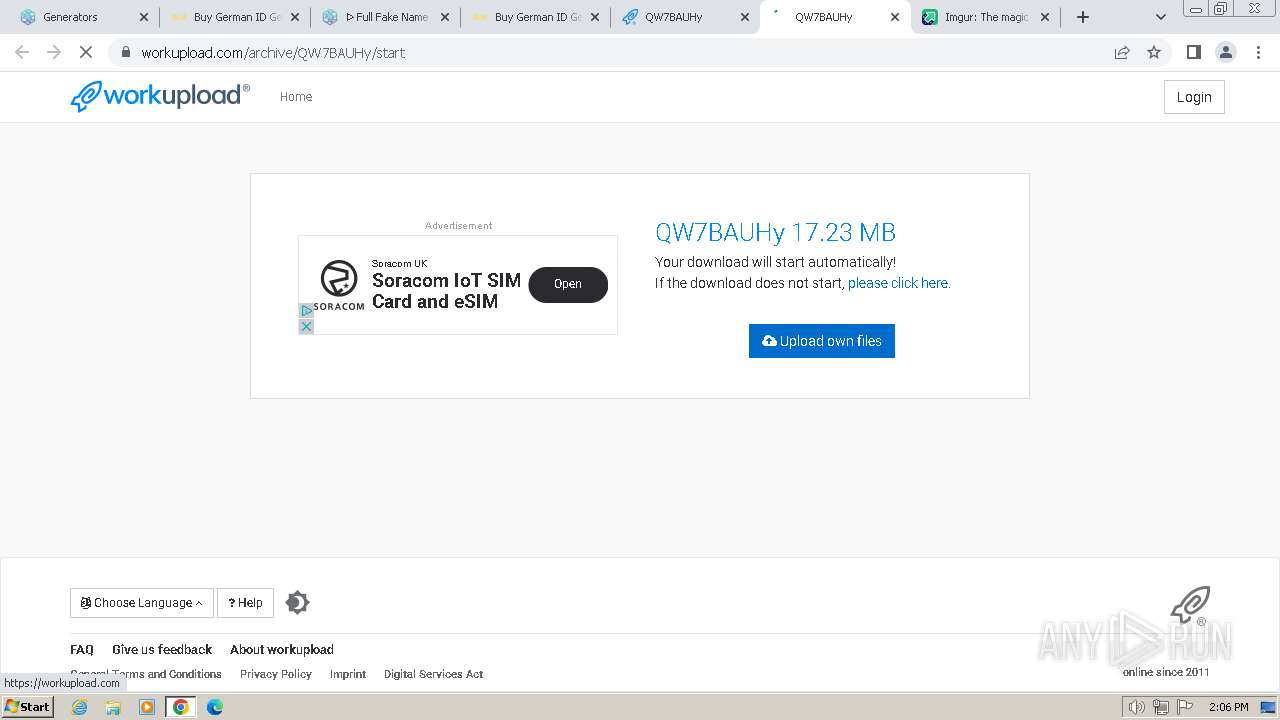Open volume control in system tray

coord(1137,707)
